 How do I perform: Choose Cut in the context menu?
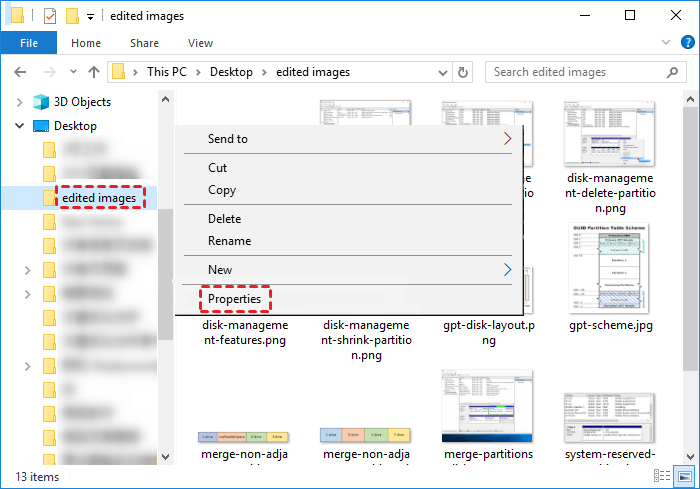tap(348, 168)
